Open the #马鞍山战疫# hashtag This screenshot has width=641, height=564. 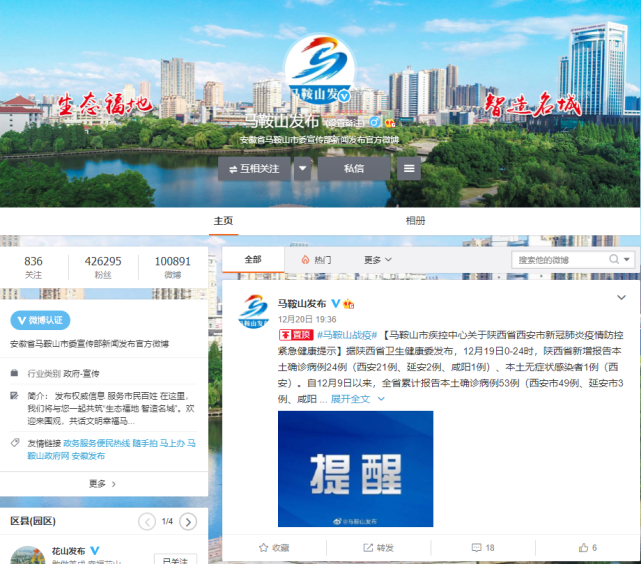click(x=347, y=335)
